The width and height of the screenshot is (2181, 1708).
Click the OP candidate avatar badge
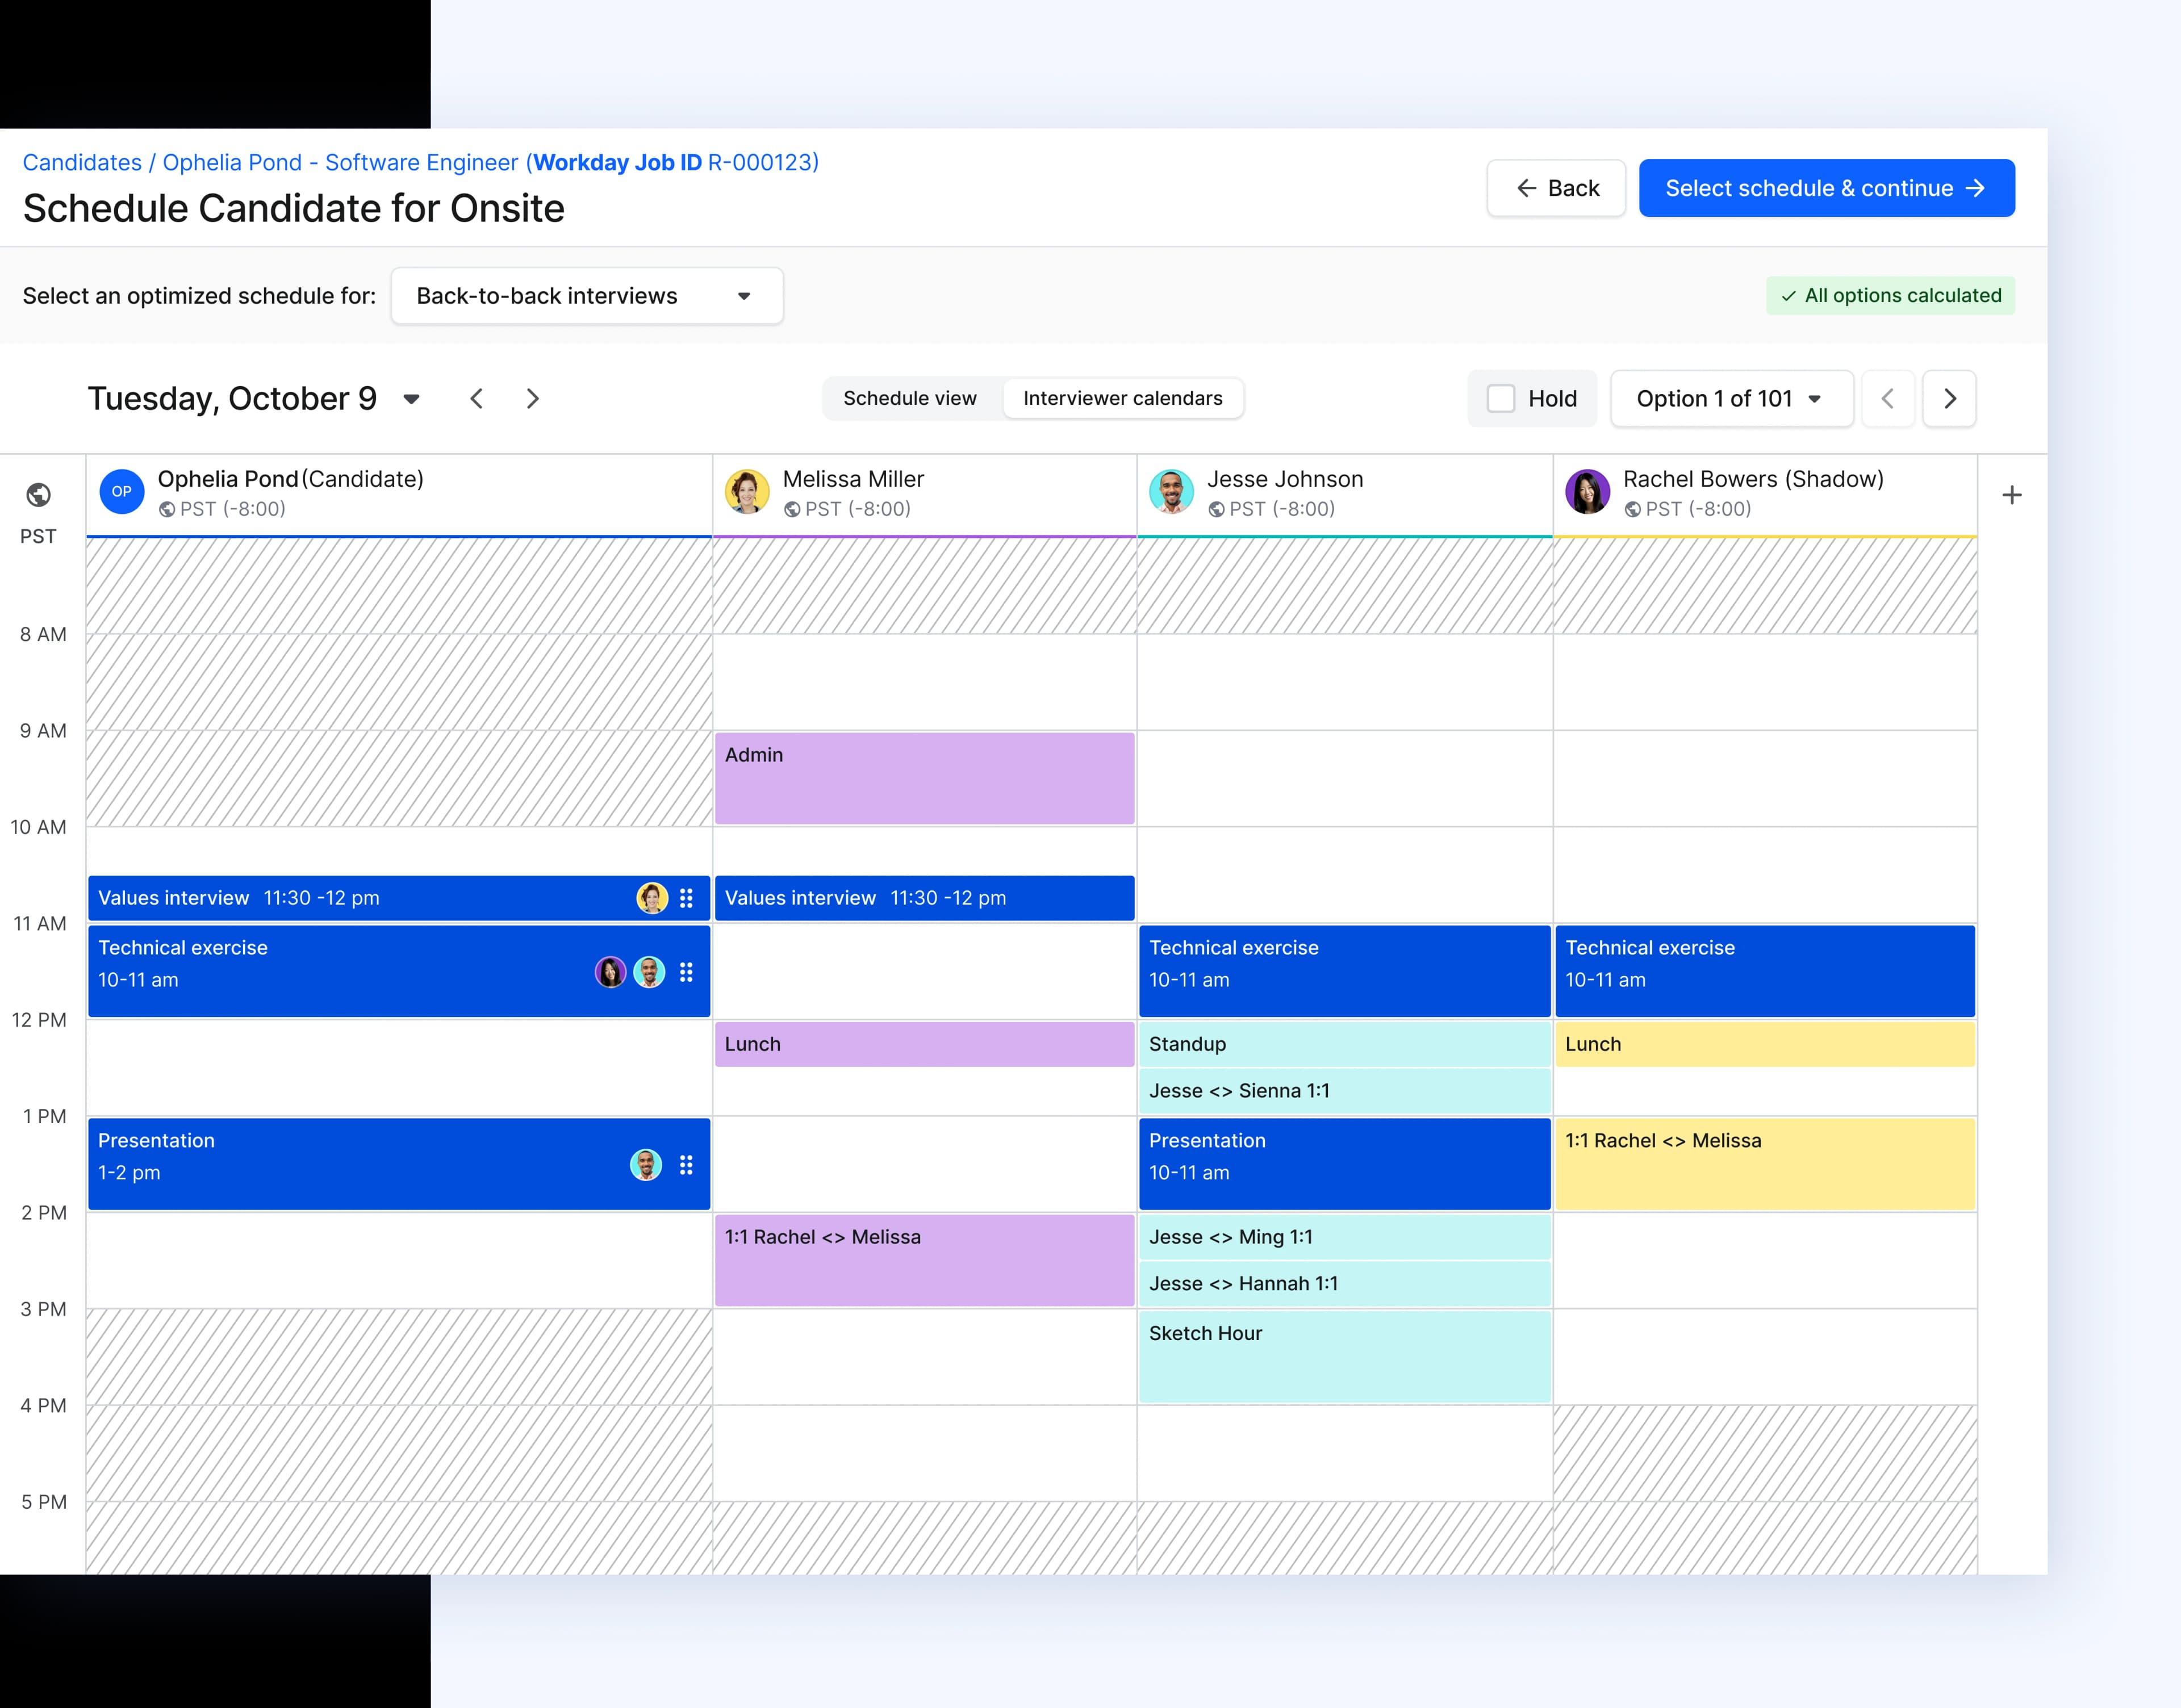pos(122,491)
